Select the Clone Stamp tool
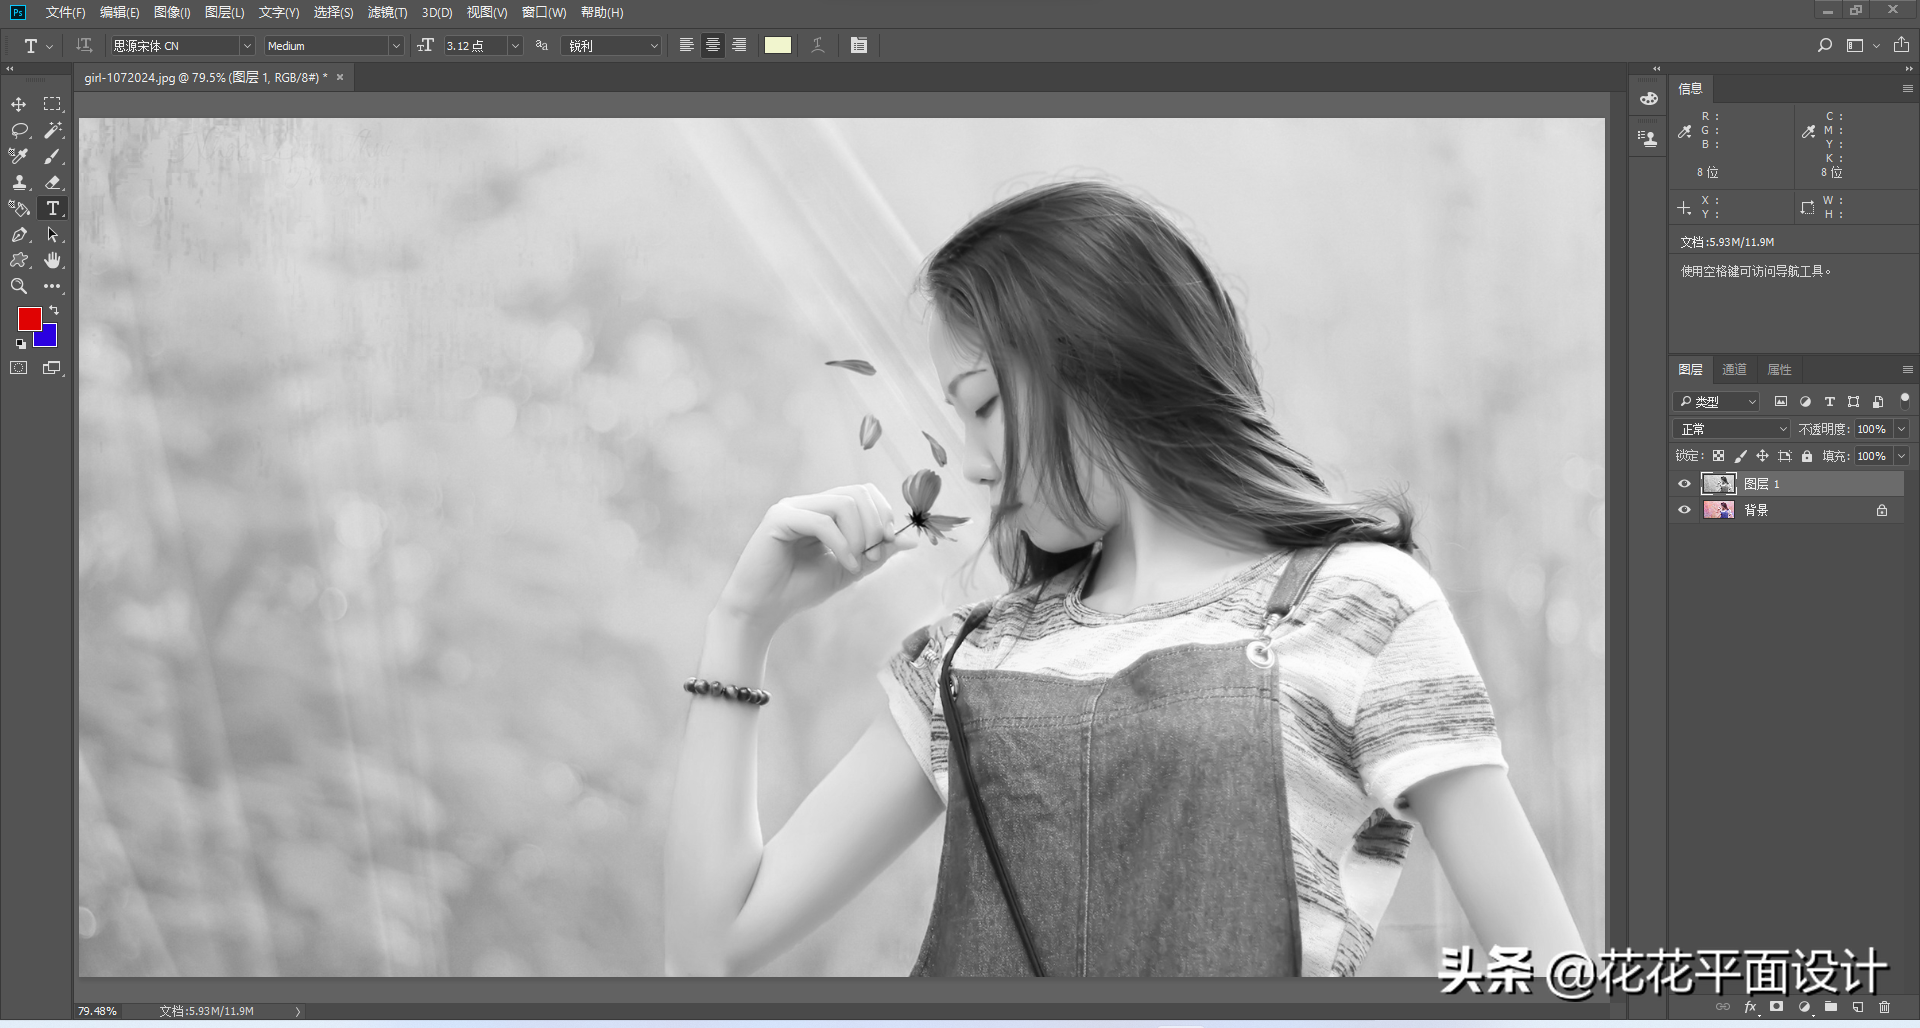 [19, 182]
